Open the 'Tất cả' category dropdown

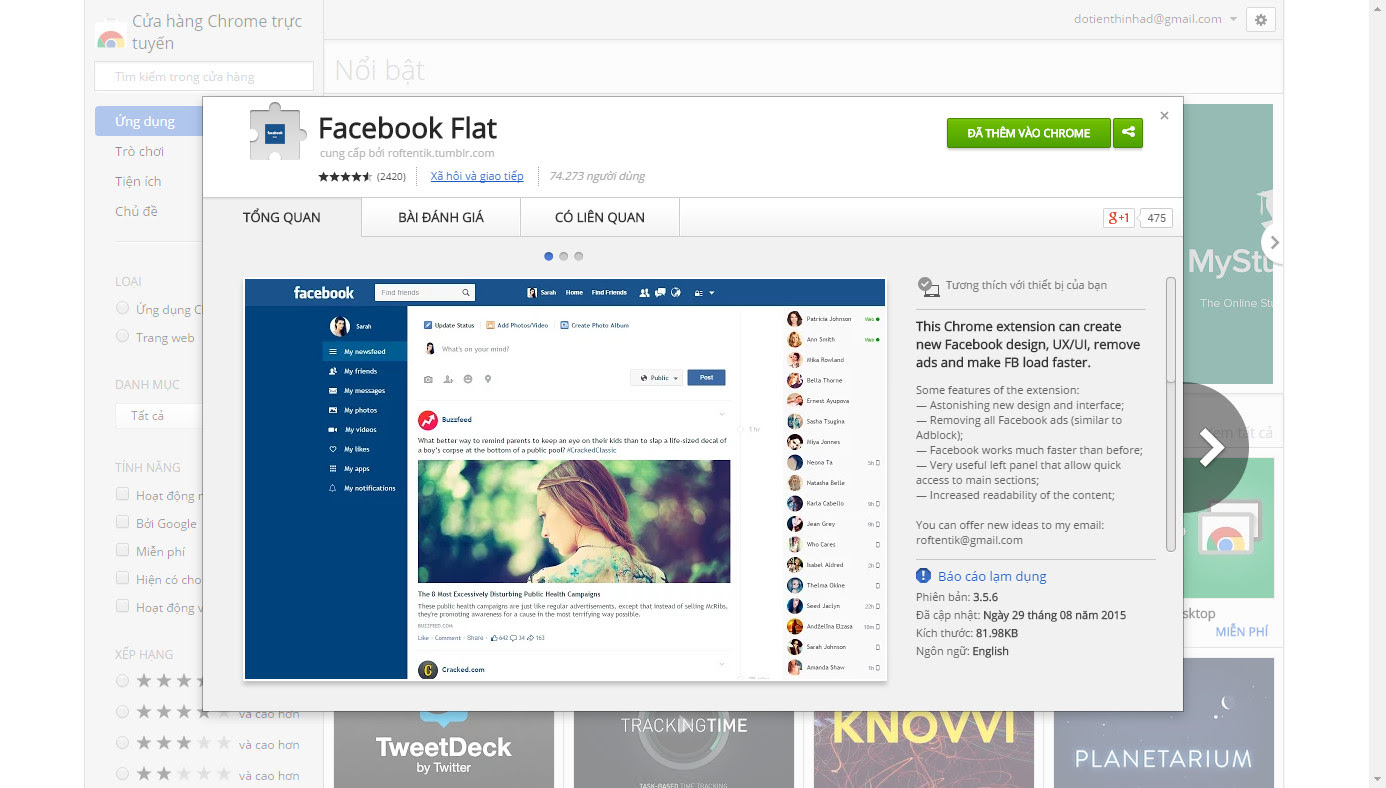point(159,415)
